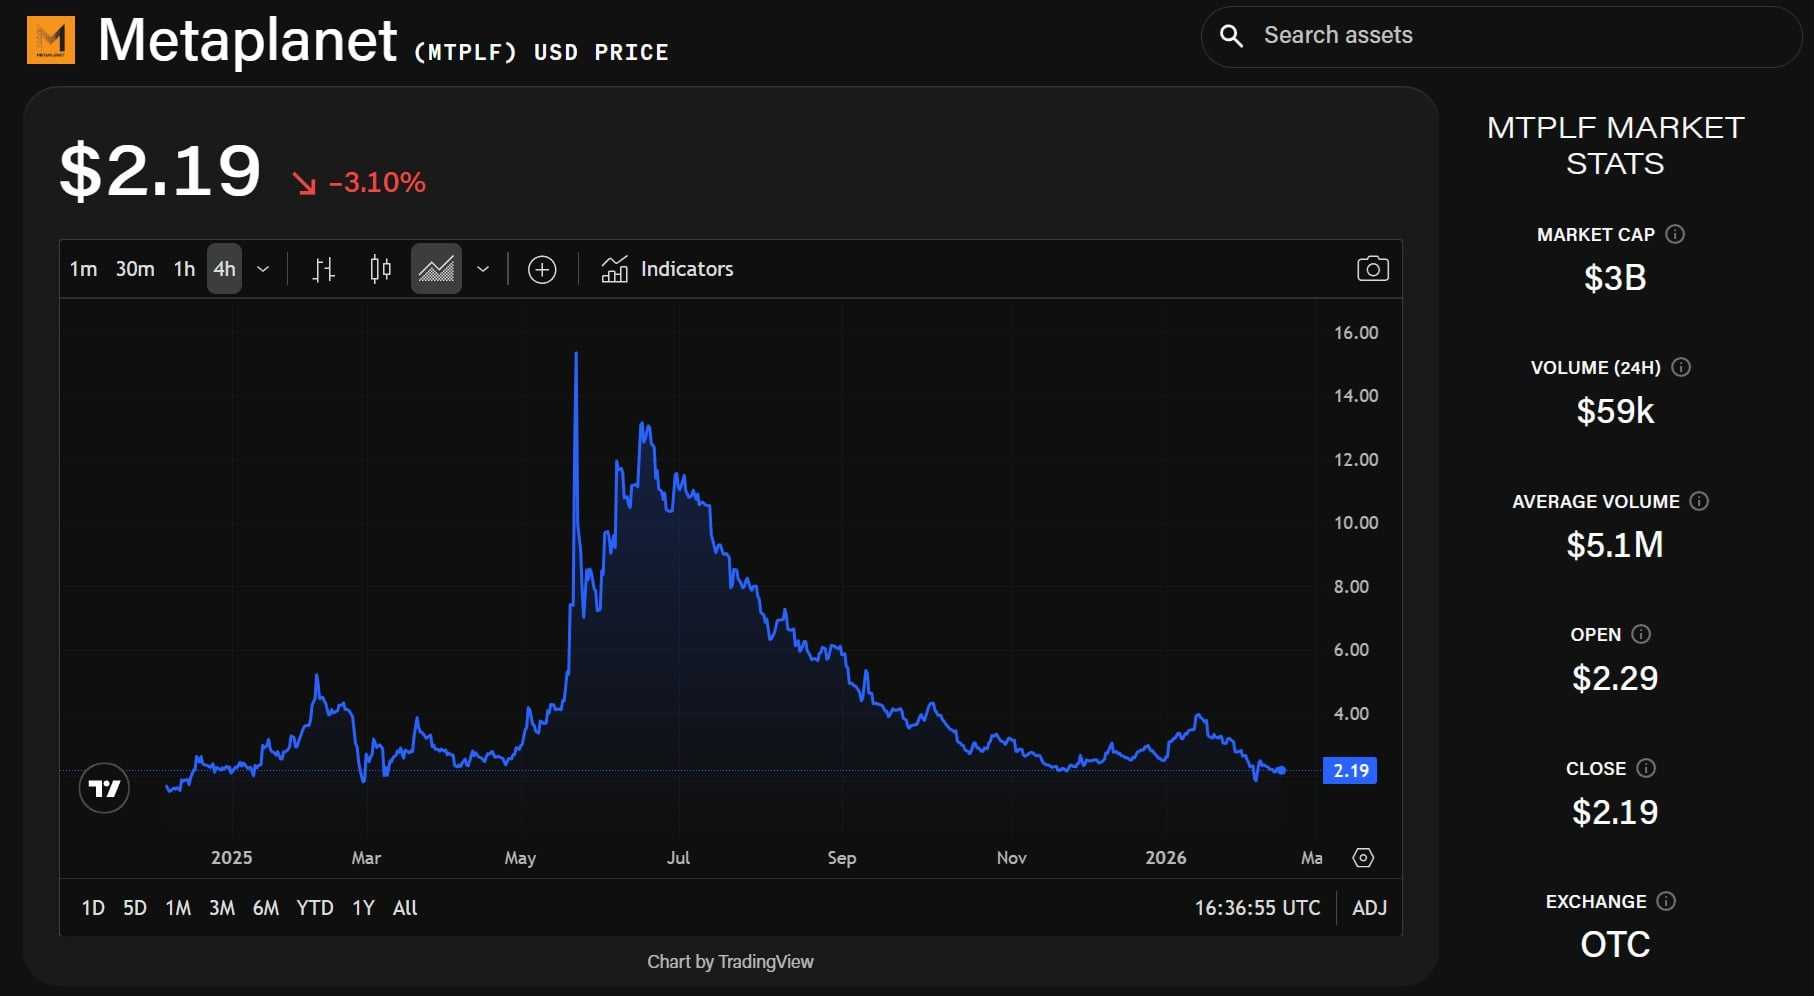Click the TradingView watermark logo

point(103,788)
